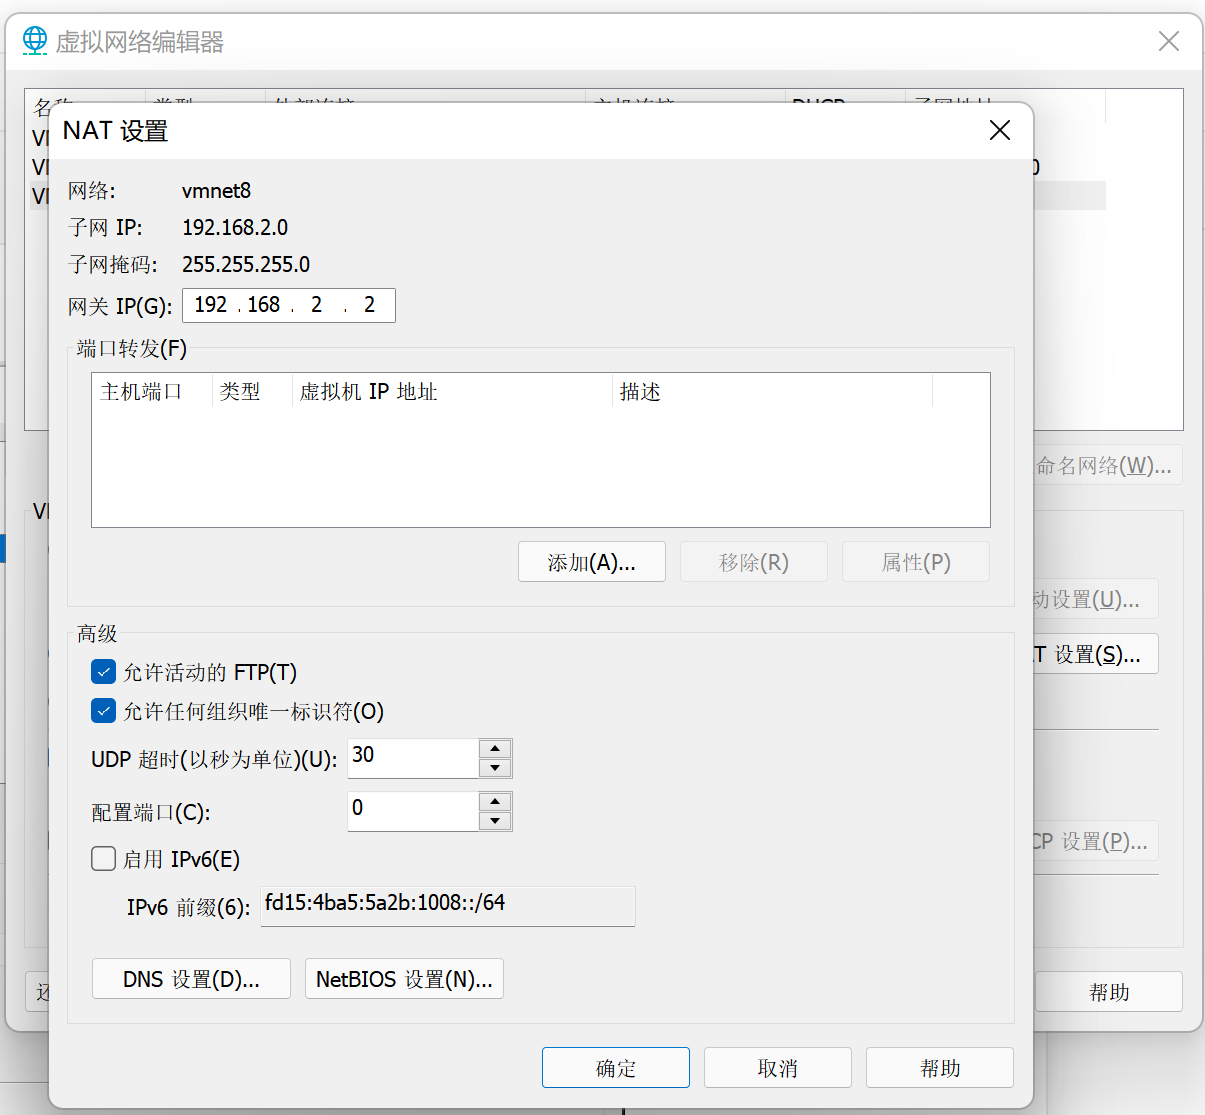Increase 配置端口 value with up arrow
Viewport: 1205px width, 1115px height.
[x=495, y=802]
